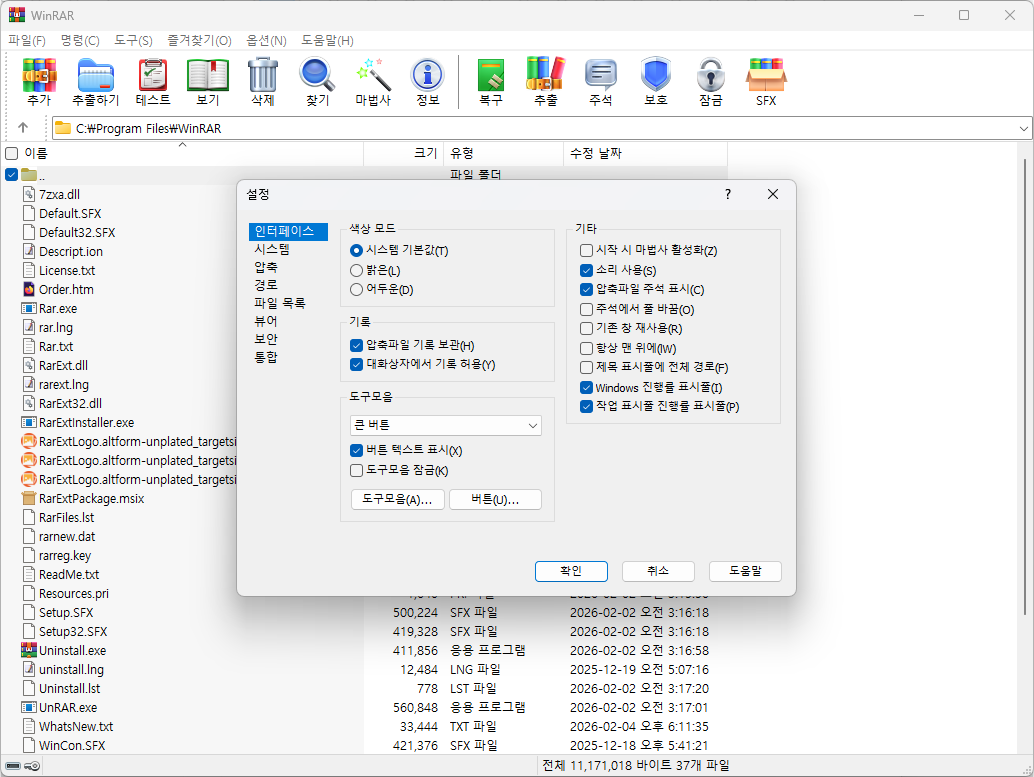Switch to the 파일 목록 settings category
This screenshot has width=1034, height=777.
[x=280, y=303]
